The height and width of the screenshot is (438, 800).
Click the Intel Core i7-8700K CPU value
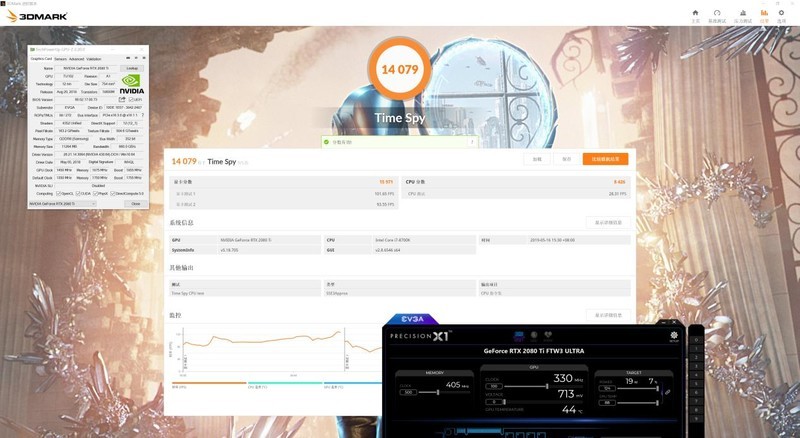392,240
